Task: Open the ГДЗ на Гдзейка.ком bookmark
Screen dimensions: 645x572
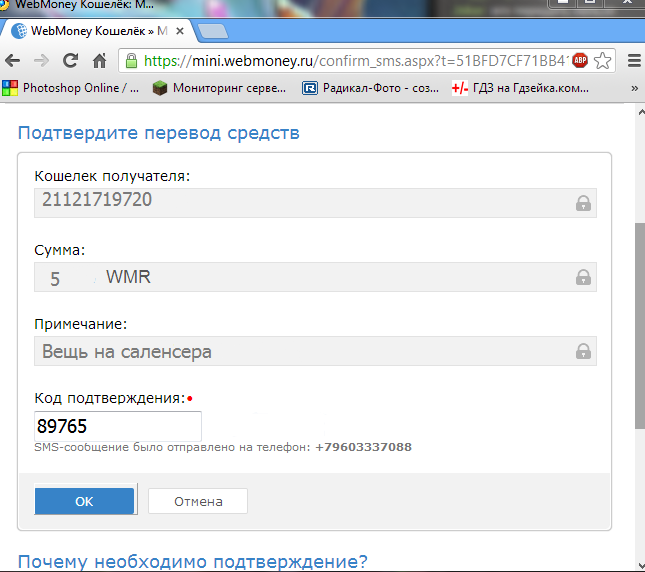Action: coord(520,88)
